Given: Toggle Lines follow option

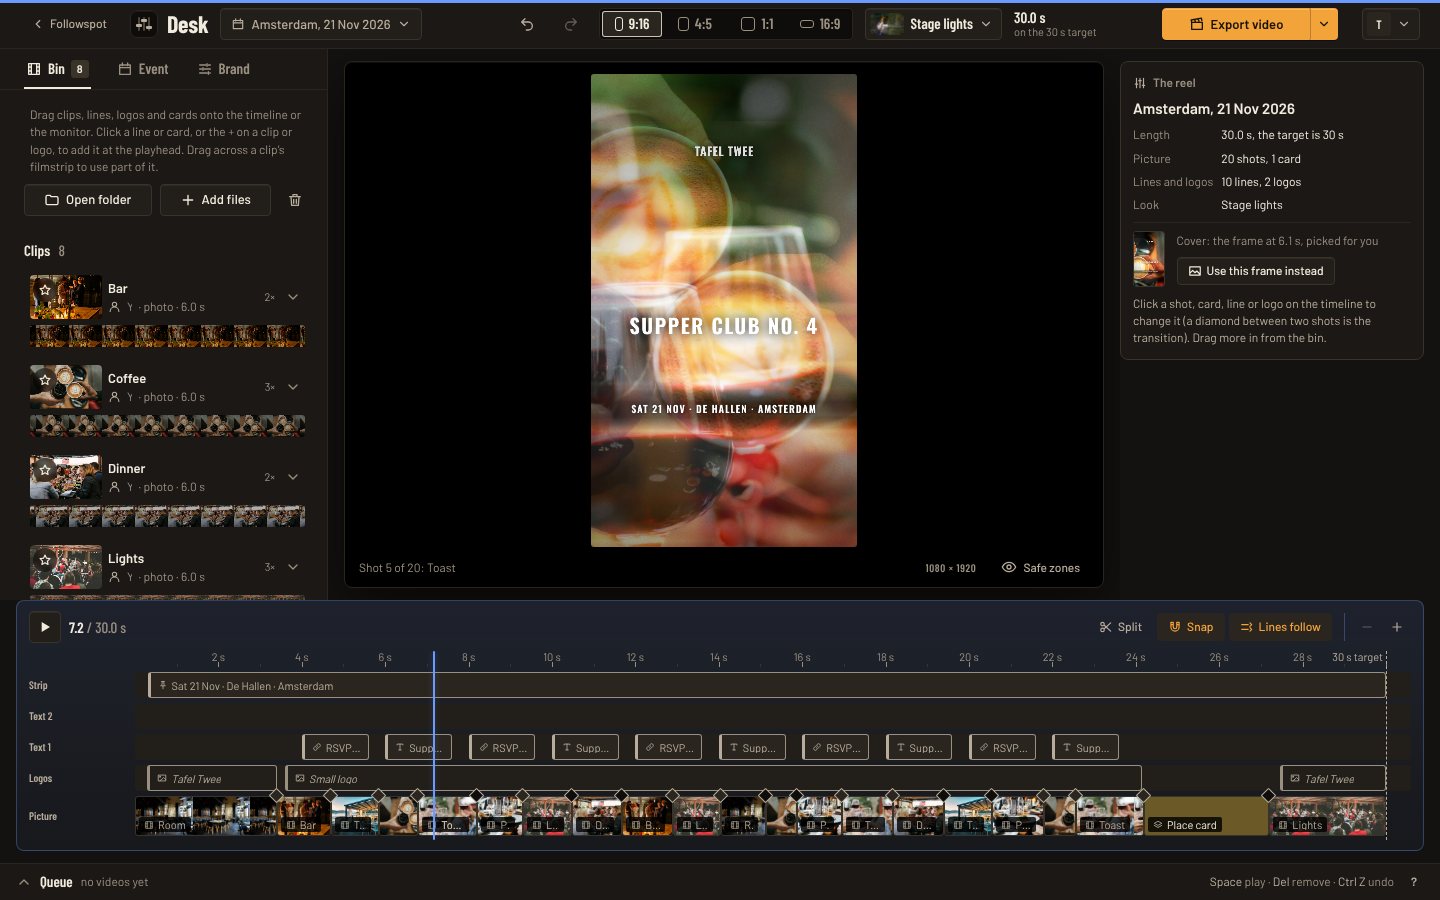Looking at the screenshot, I should 1280,627.
